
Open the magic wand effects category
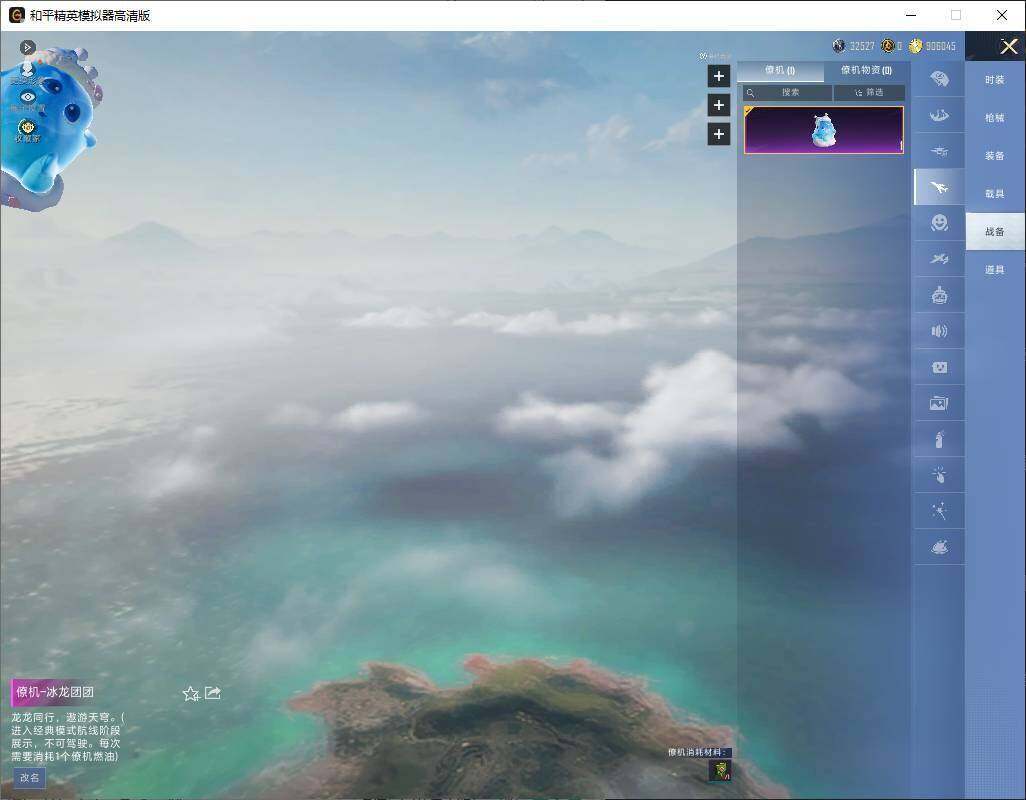[939, 511]
